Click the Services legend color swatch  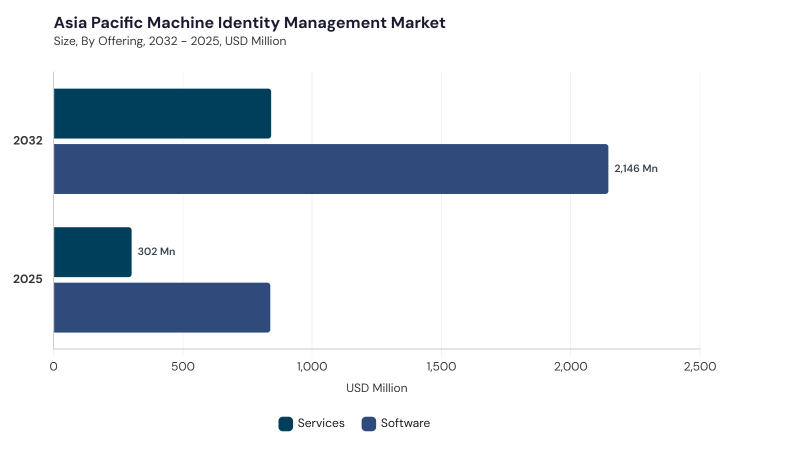(x=286, y=423)
